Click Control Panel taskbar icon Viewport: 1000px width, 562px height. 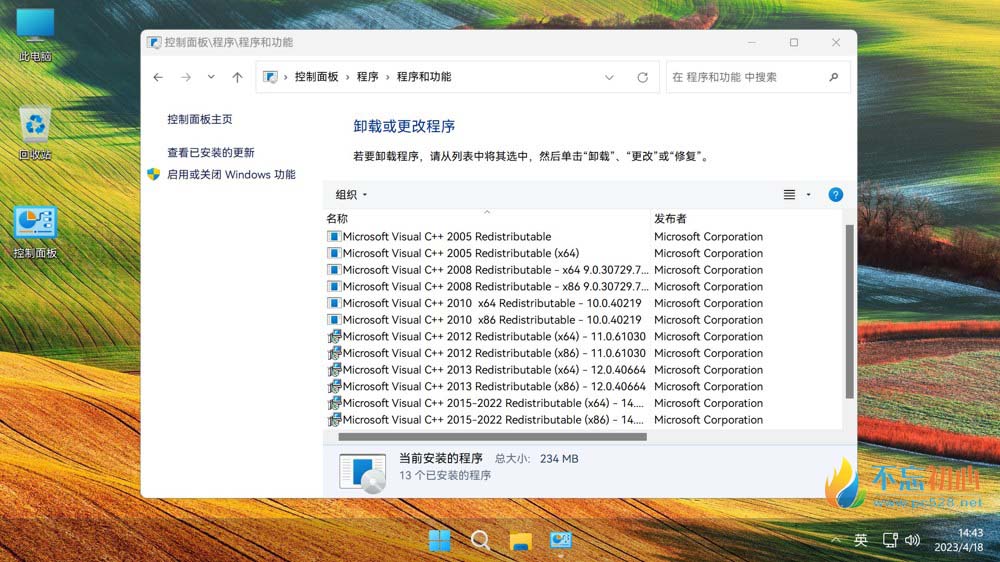point(561,540)
